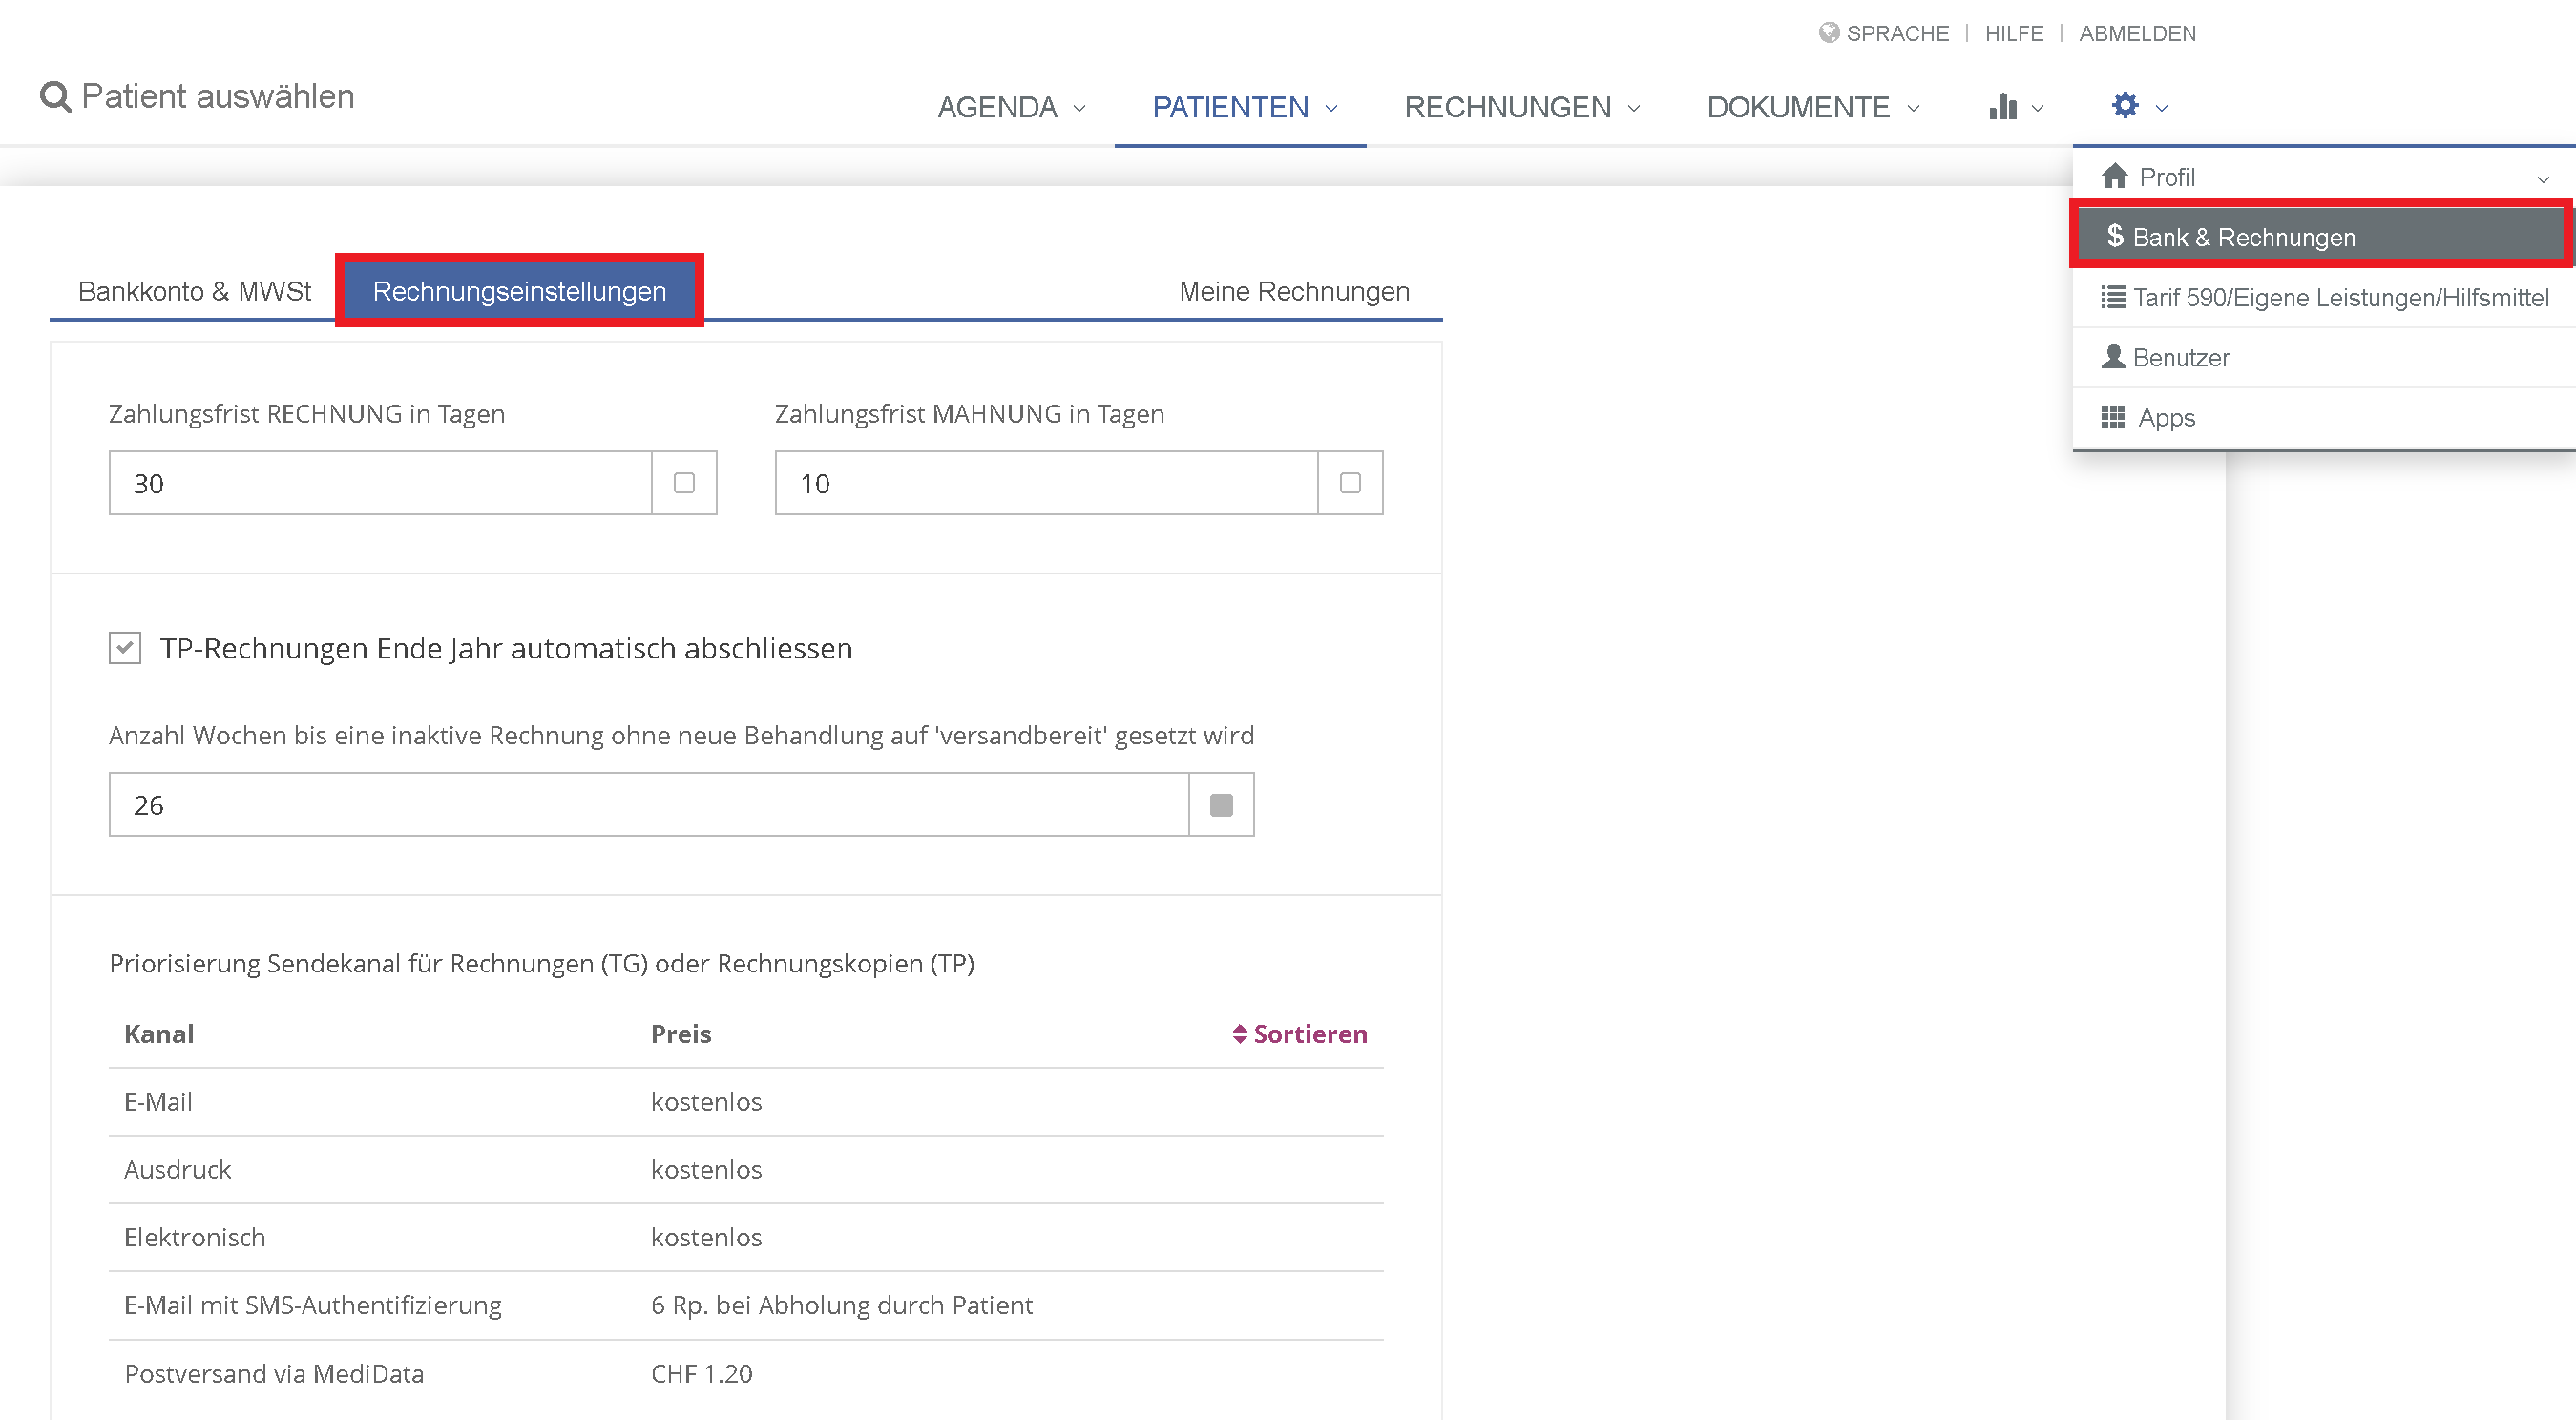
Task: Select E-Mail mit SMS-Authentifizierung row
Action: [746, 1306]
